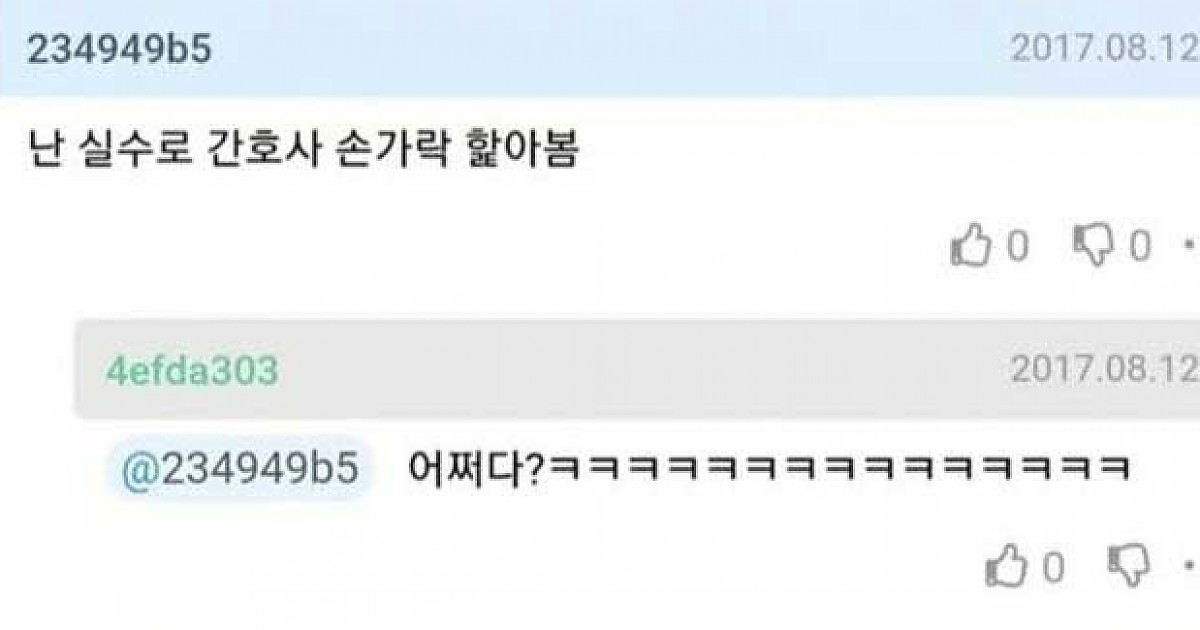This screenshot has height=630, width=1200.
Task: Follow the @234949b5 mention tag
Action: pos(239,469)
